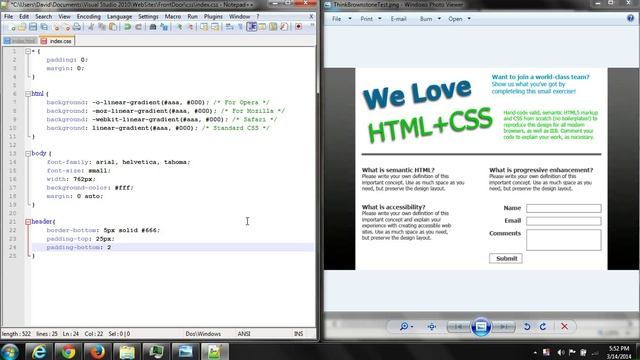The height and width of the screenshot is (360, 640).
Task: Rotate the photo clockwise
Action: pyautogui.click(x=543, y=327)
